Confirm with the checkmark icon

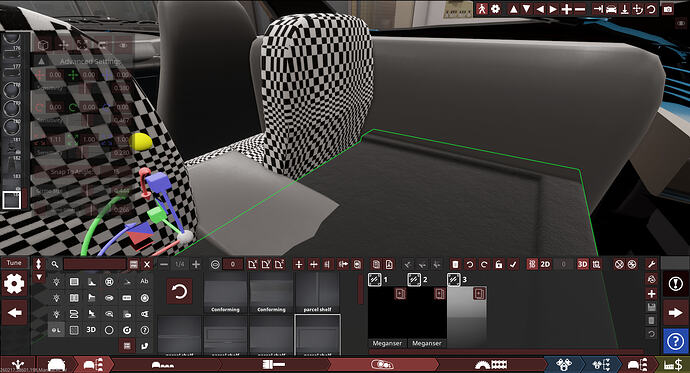click(x=513, y=264)
